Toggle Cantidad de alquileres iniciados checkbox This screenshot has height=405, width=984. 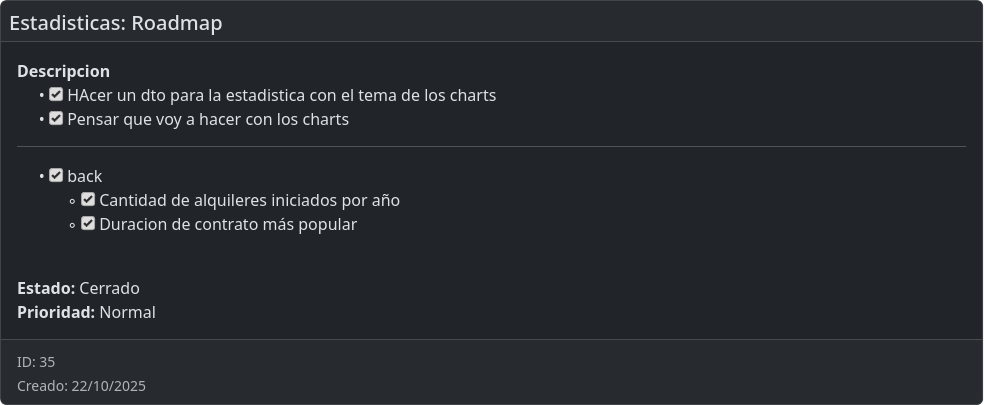tap(88, 199)
